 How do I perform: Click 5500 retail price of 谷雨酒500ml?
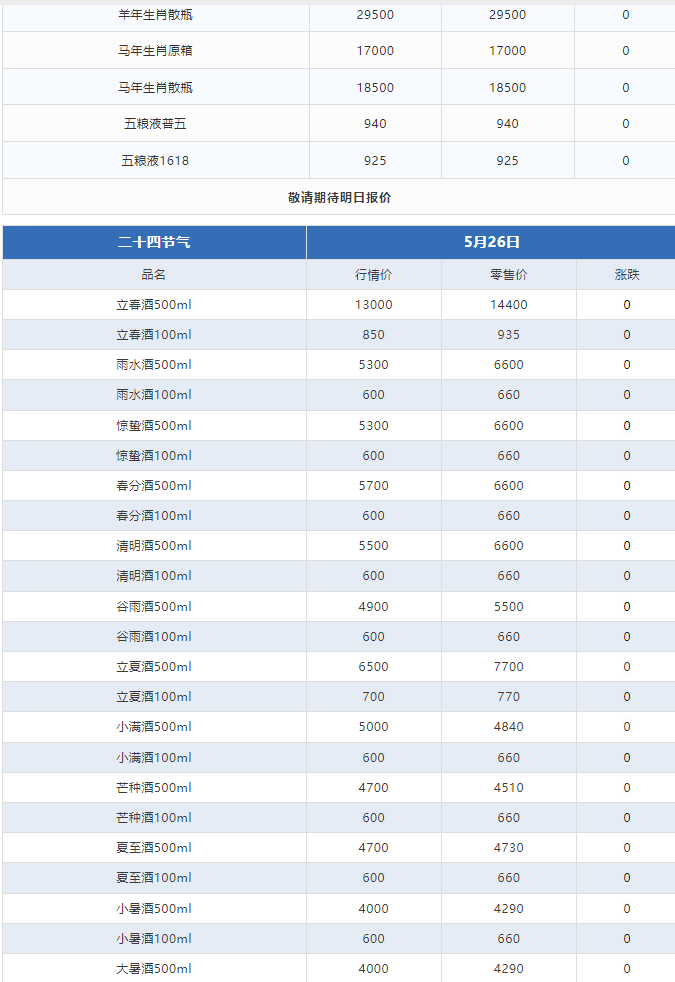508,606
